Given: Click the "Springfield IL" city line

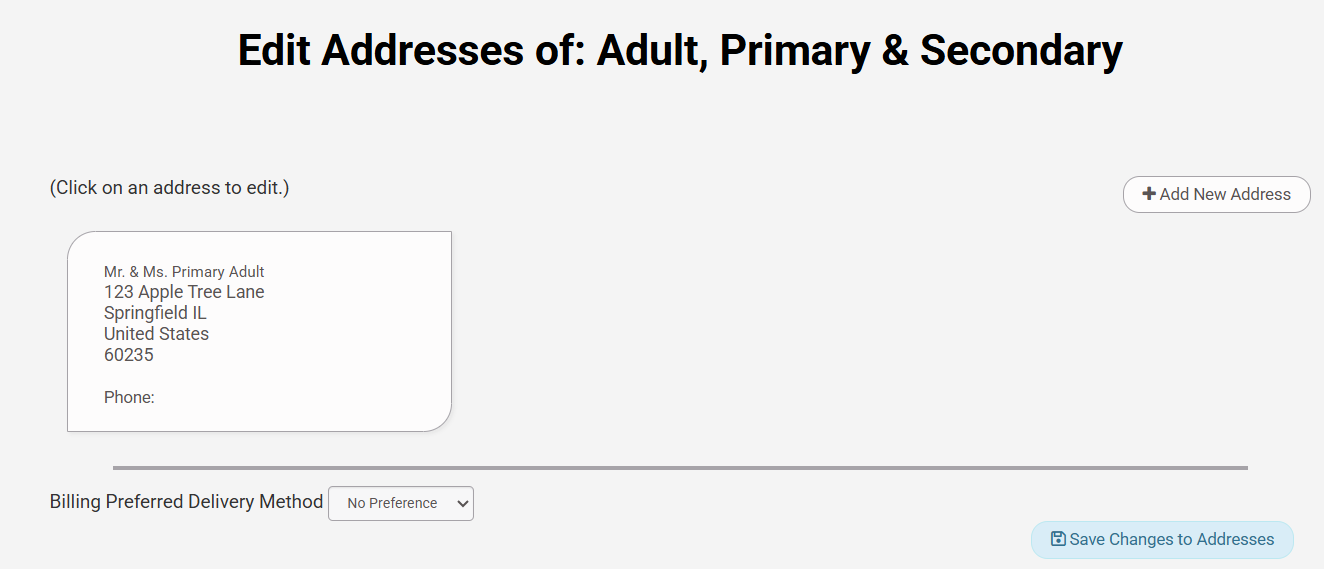Looking at the screenshot, I should (x=155, y=313).
